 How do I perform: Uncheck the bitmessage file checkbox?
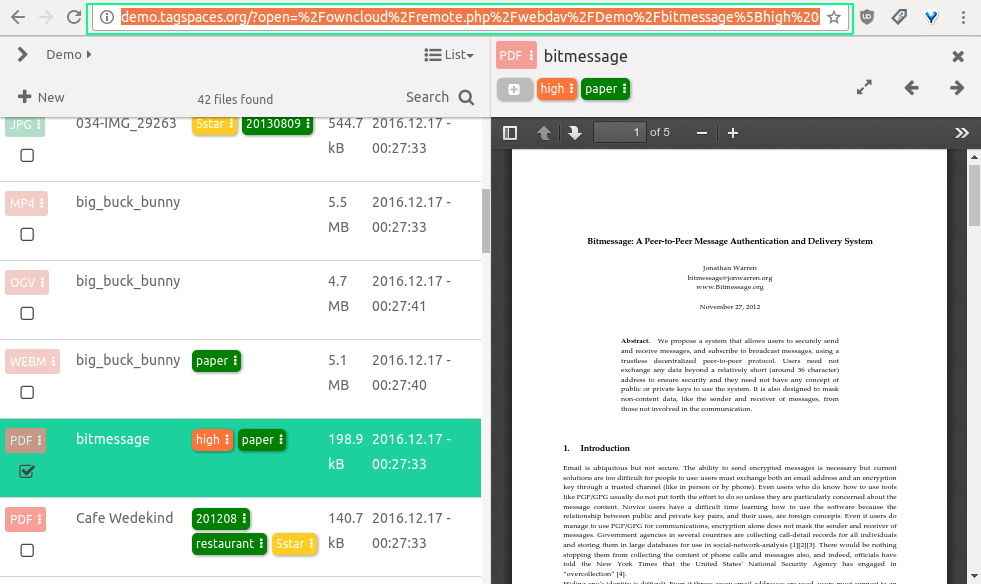coord(27,471)
